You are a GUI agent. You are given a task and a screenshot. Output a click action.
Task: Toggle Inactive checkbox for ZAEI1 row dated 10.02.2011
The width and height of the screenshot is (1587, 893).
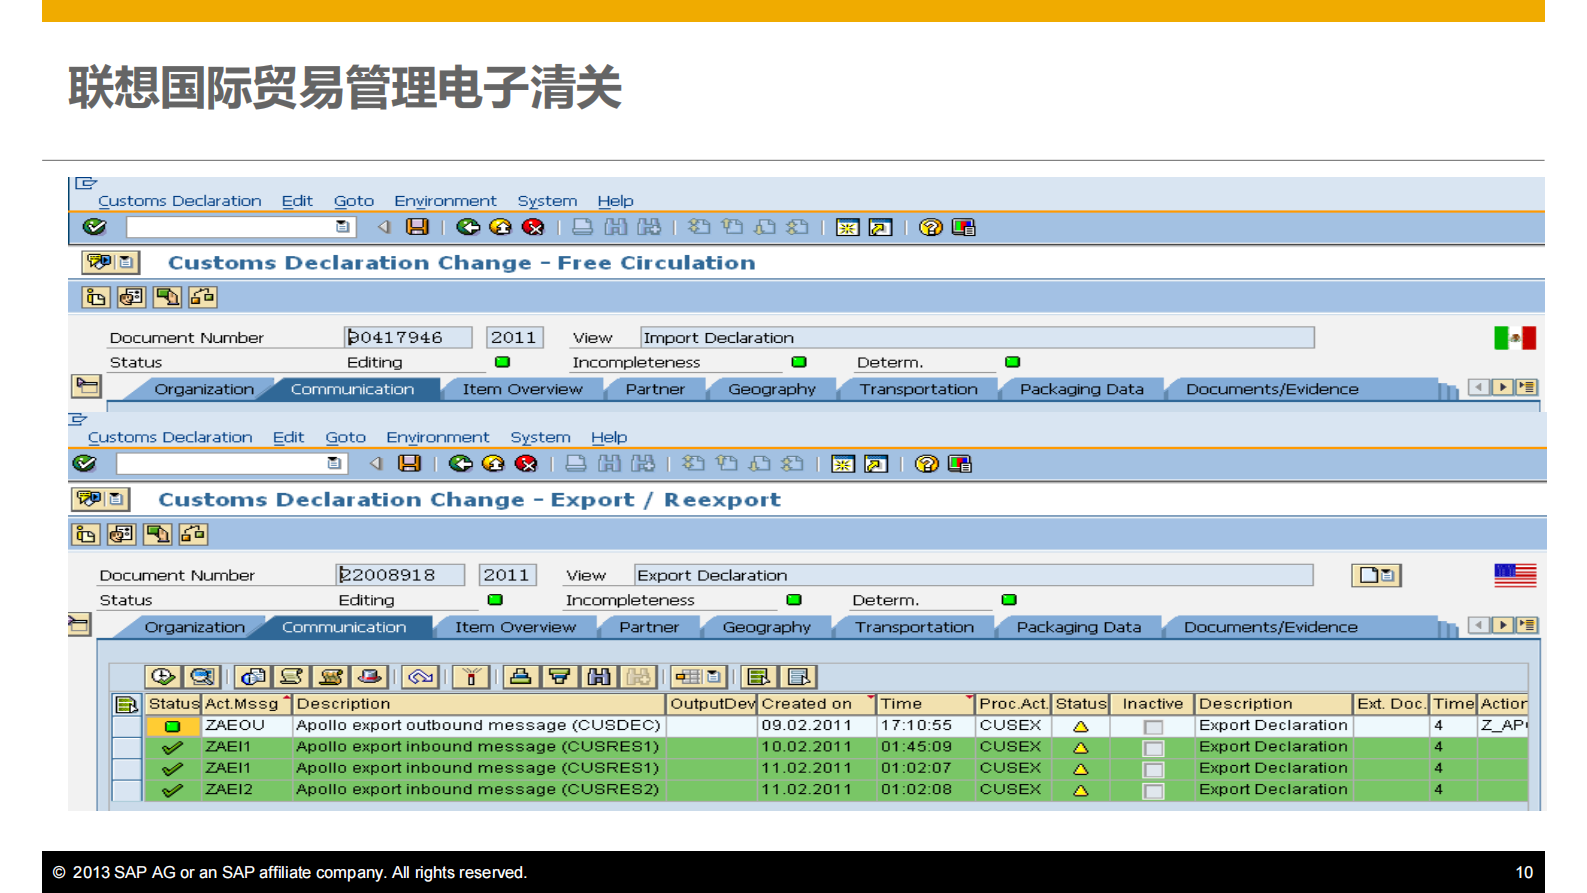pos(1153,748)
